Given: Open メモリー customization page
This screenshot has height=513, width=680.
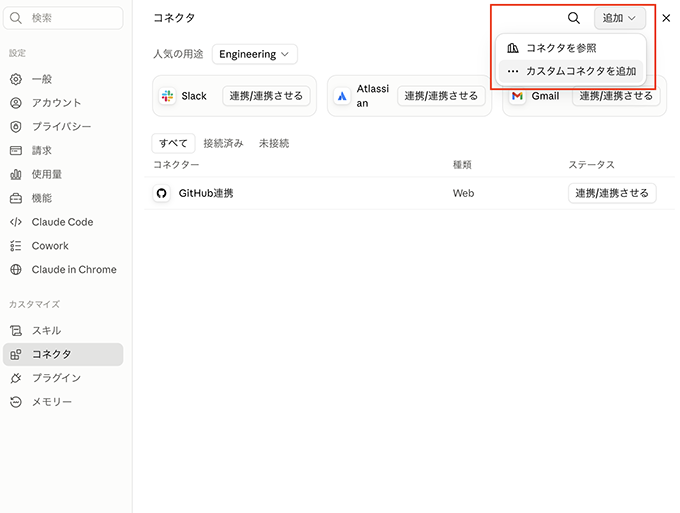Looking at the screenshot, I should [63, 402].
